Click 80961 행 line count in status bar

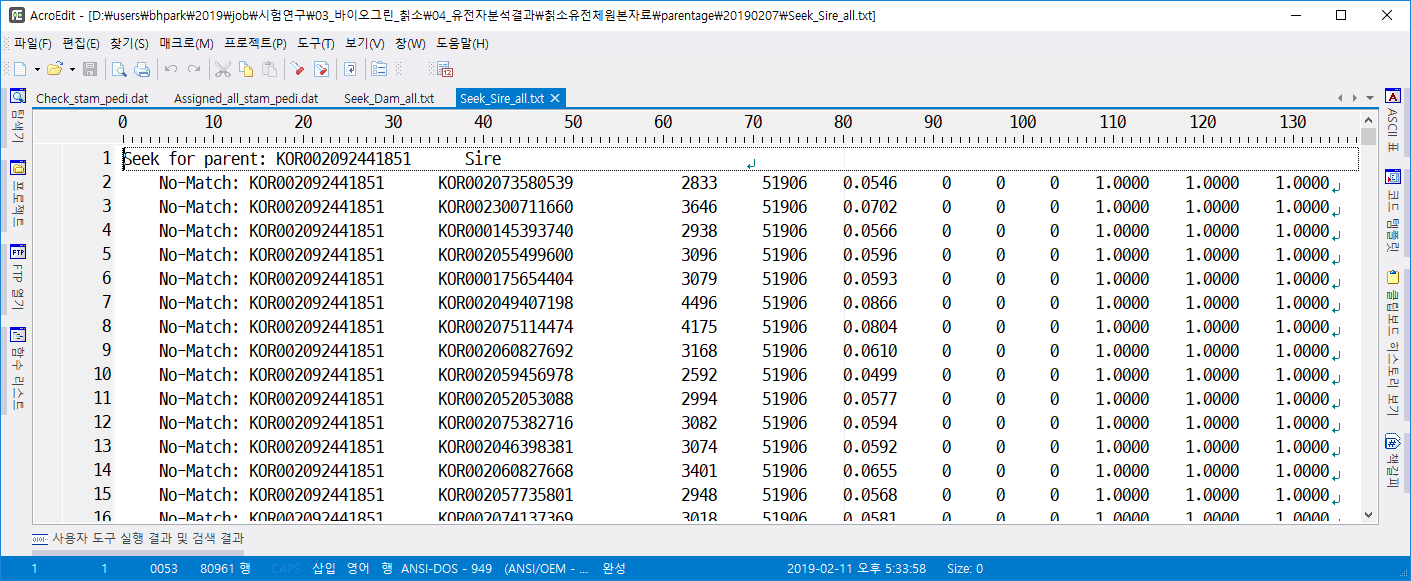coord(225,568)
